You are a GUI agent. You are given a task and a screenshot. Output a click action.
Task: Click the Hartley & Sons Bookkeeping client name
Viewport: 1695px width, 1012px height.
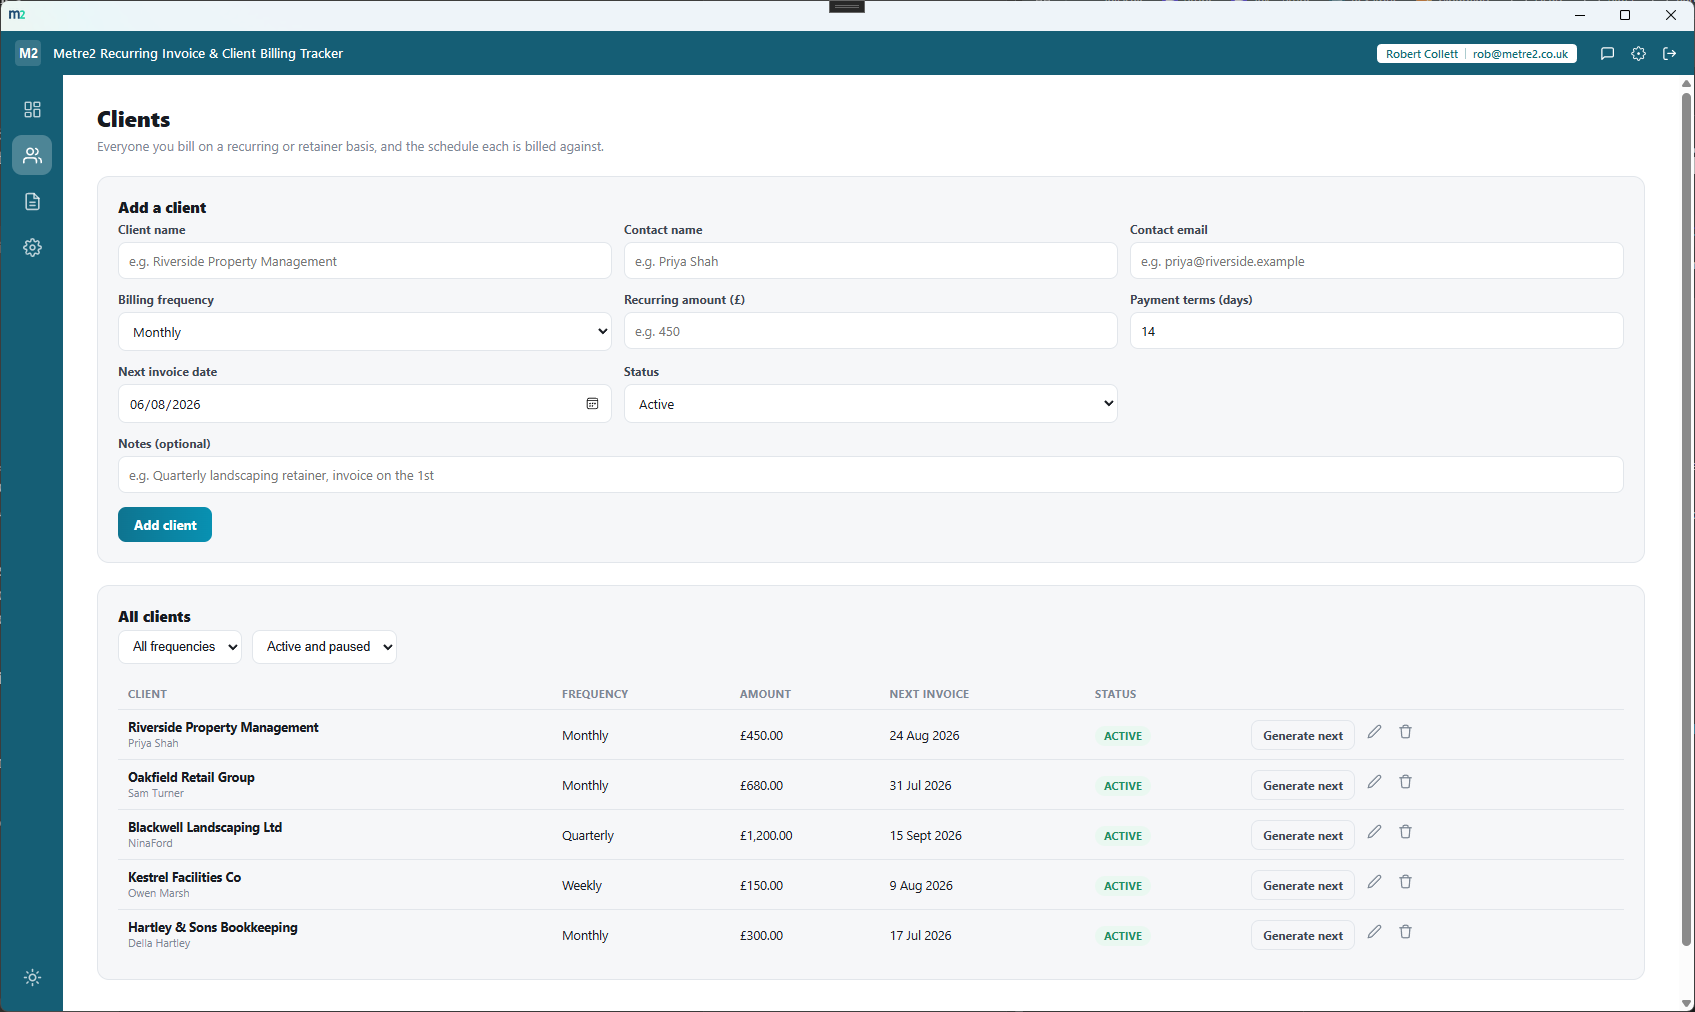(213, 927)
